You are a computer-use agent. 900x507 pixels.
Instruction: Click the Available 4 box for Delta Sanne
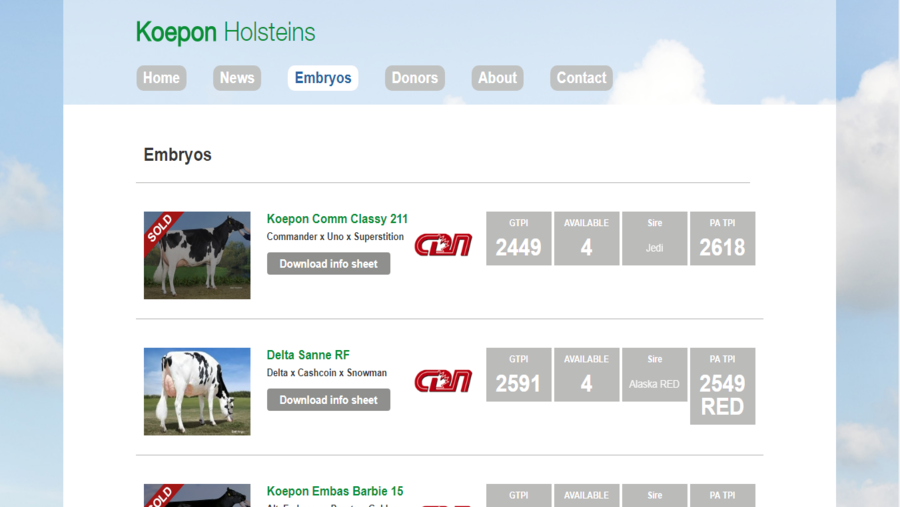587,374
